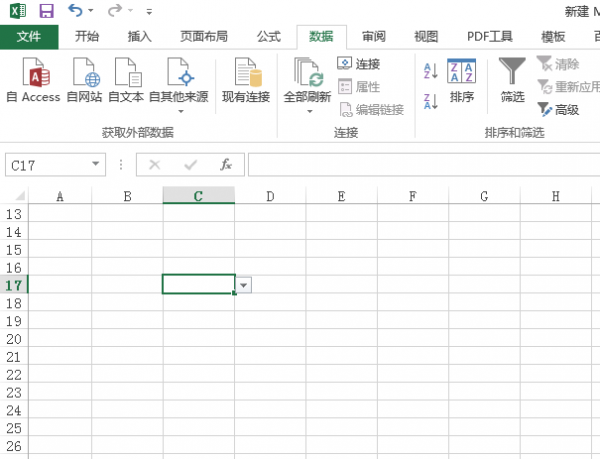Open the C17 cell validation dropdown arrow
This screenshot has width=600, height=459.
point(243,285)
